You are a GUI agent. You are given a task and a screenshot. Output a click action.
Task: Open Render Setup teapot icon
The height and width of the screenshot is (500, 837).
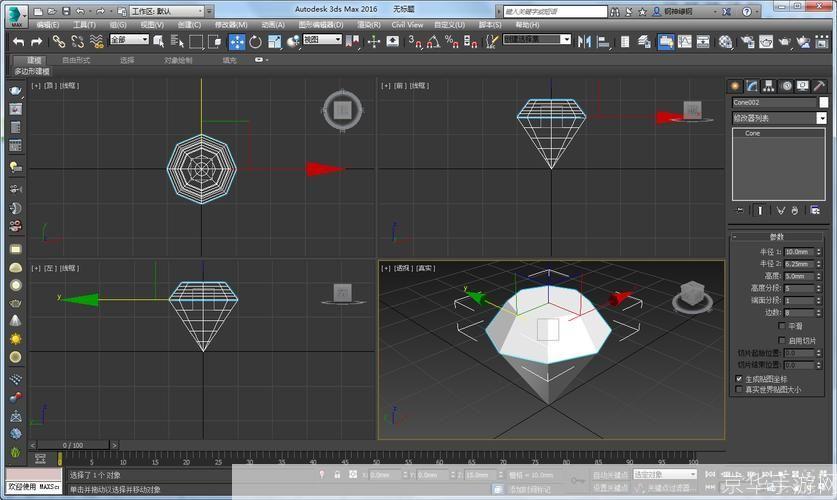[x=748, y=41]
